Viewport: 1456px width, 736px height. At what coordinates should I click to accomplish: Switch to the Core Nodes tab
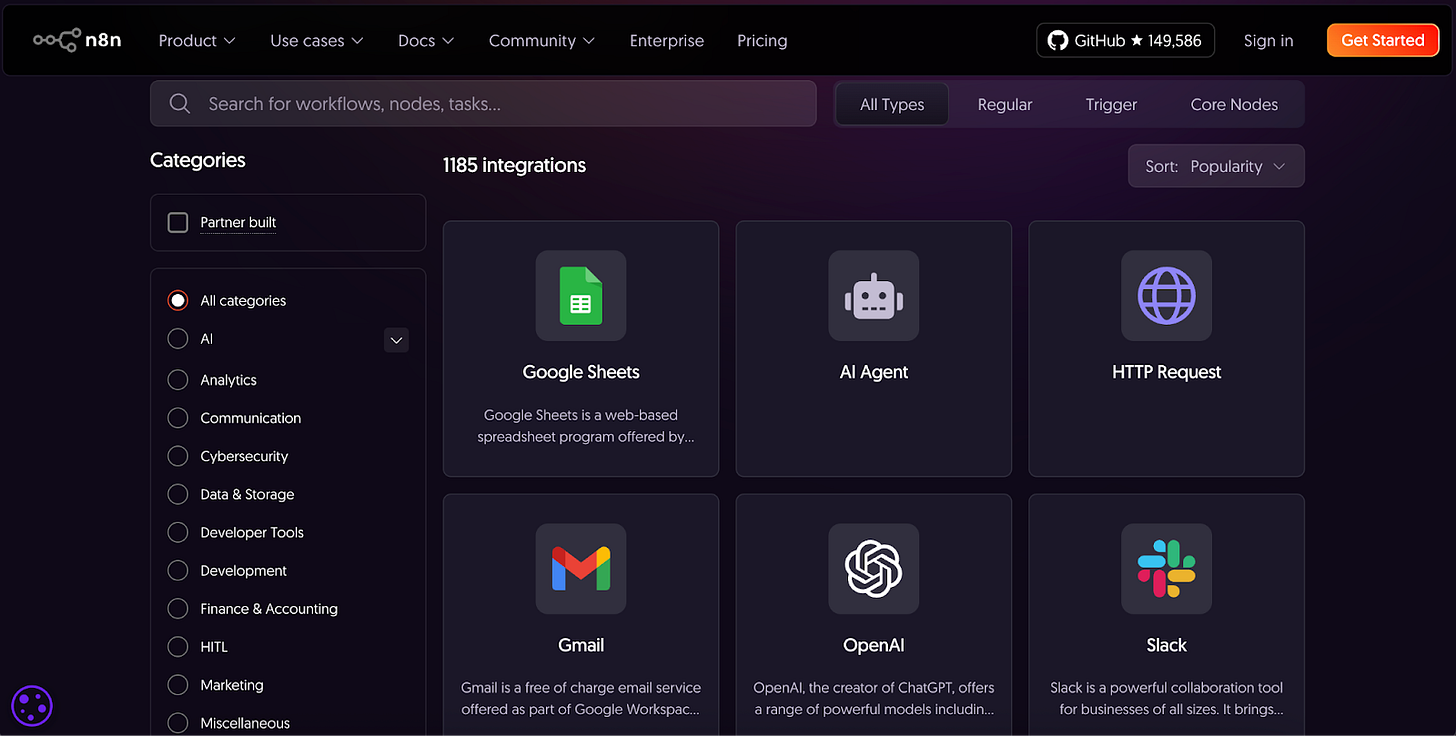coord(1234,104)
